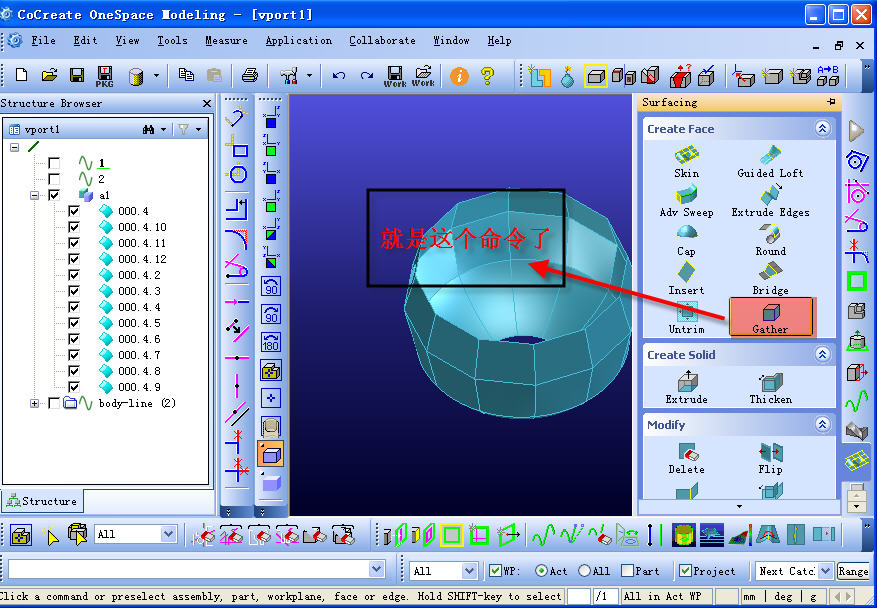Switch to the Structure tab
Screen dimensions: 877x608
point(42,501)
